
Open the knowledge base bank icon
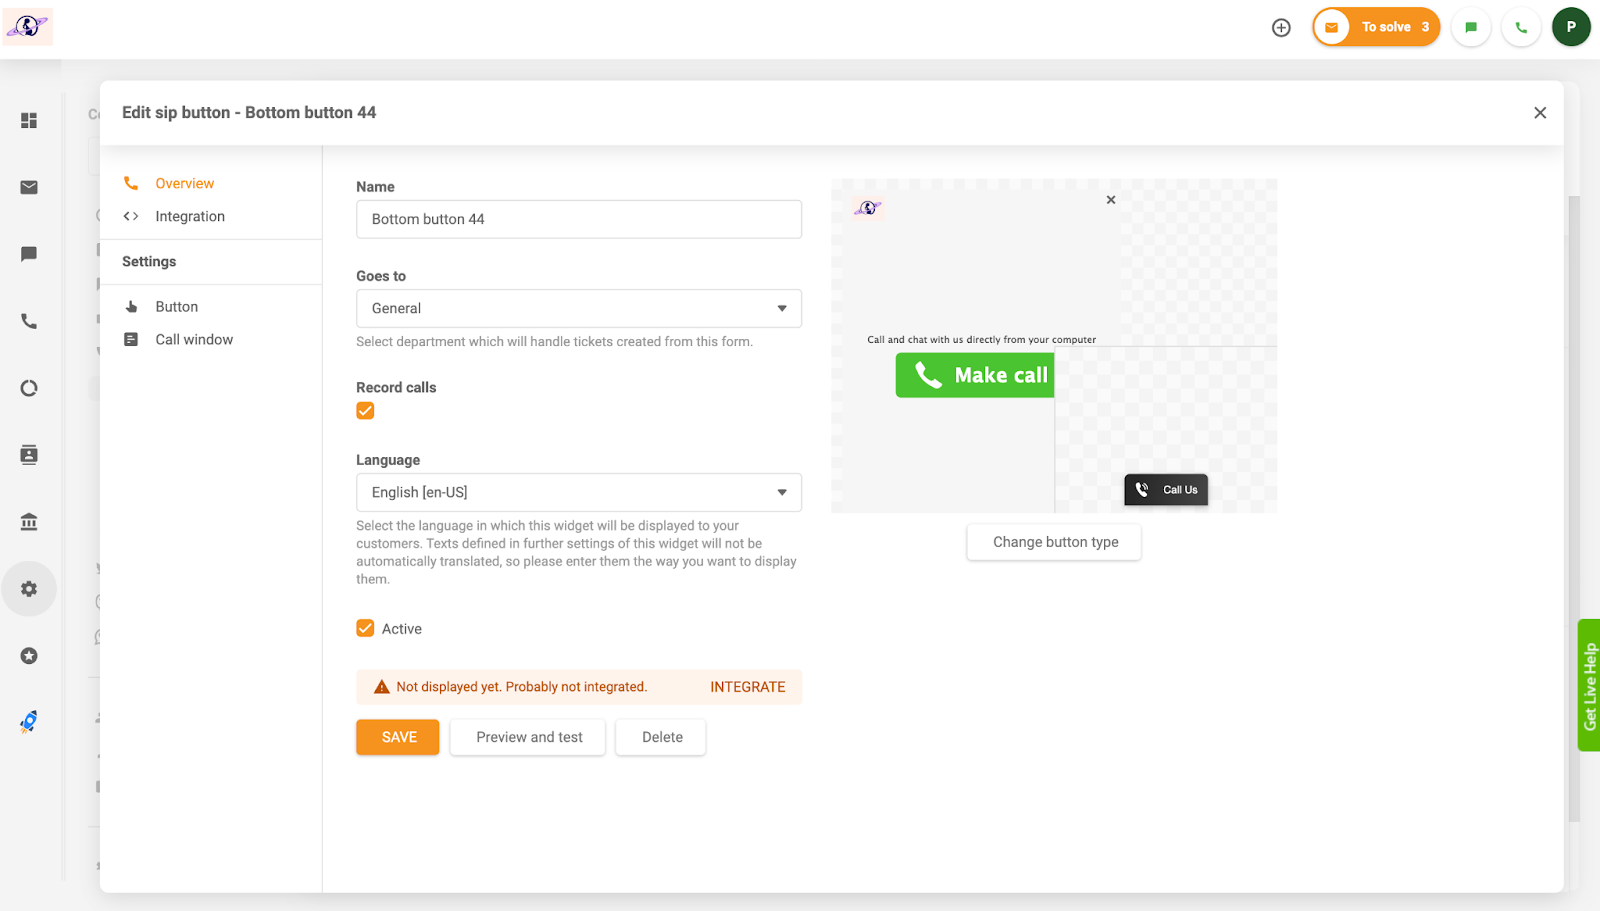(29, 522)
